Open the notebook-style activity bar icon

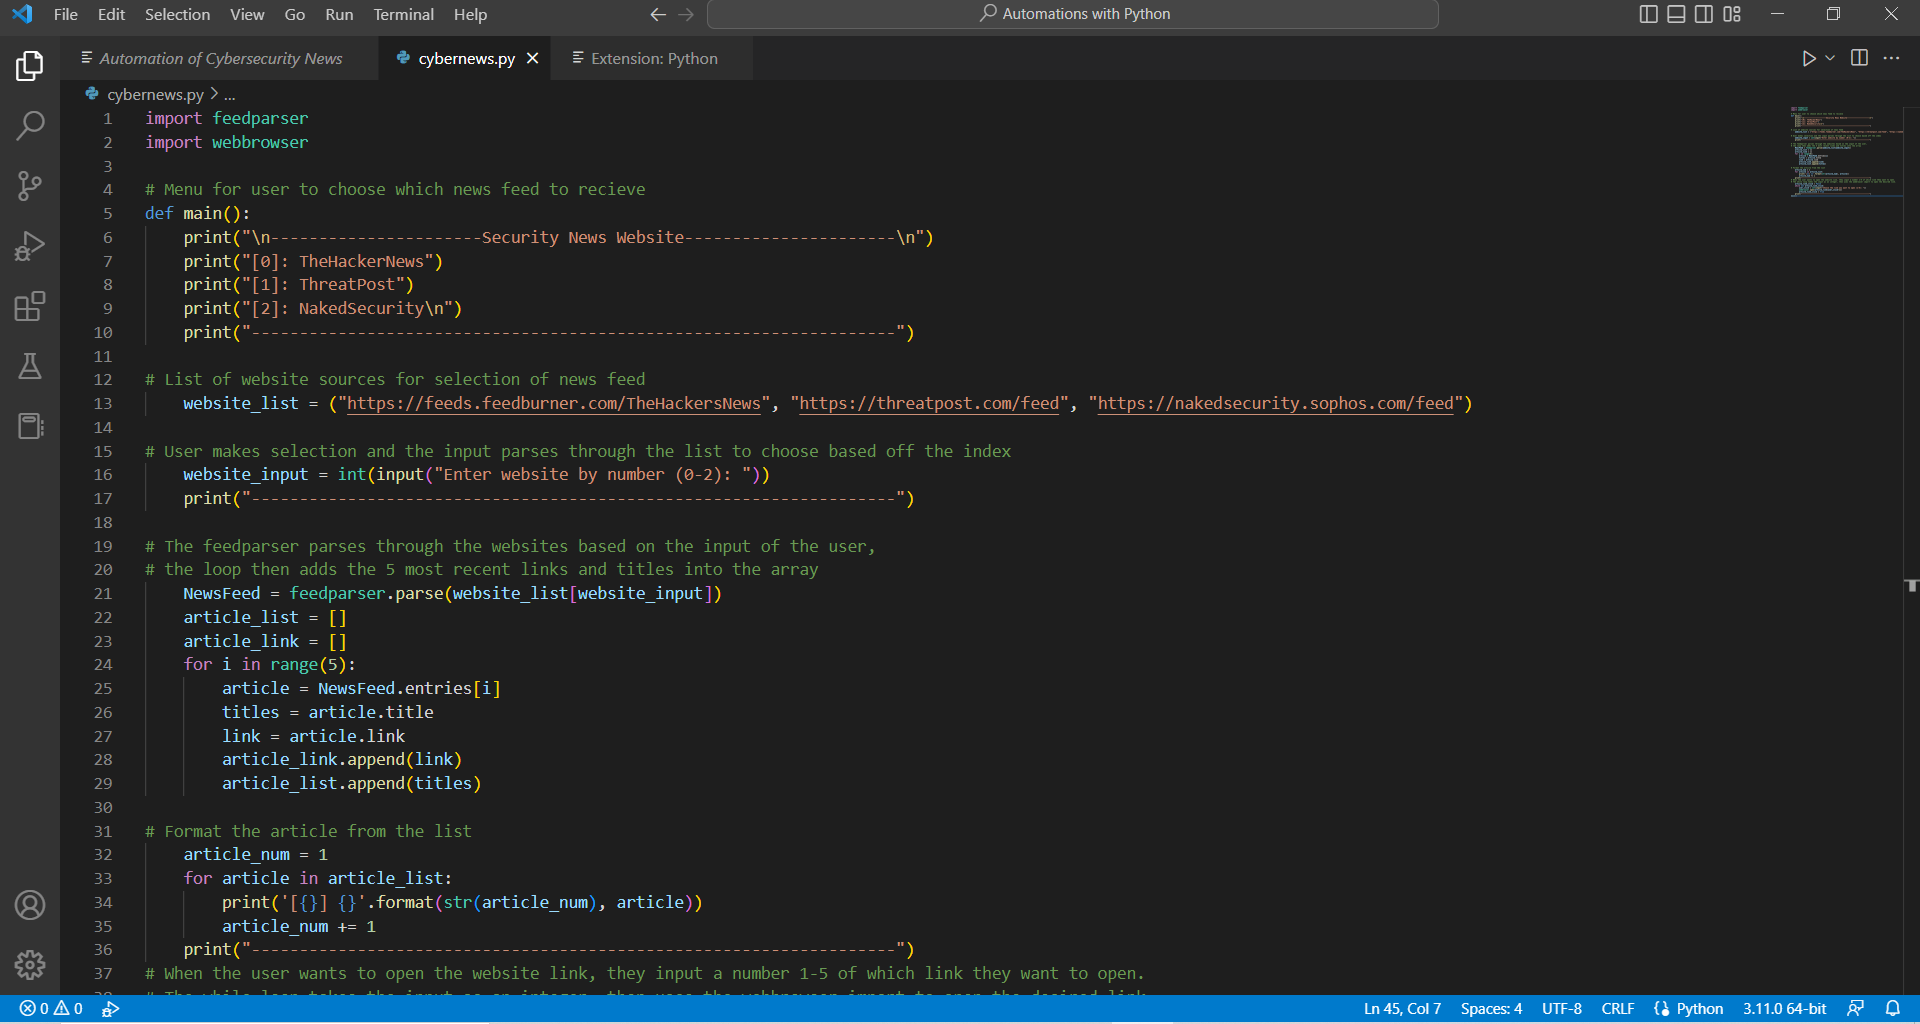[30, 426]
